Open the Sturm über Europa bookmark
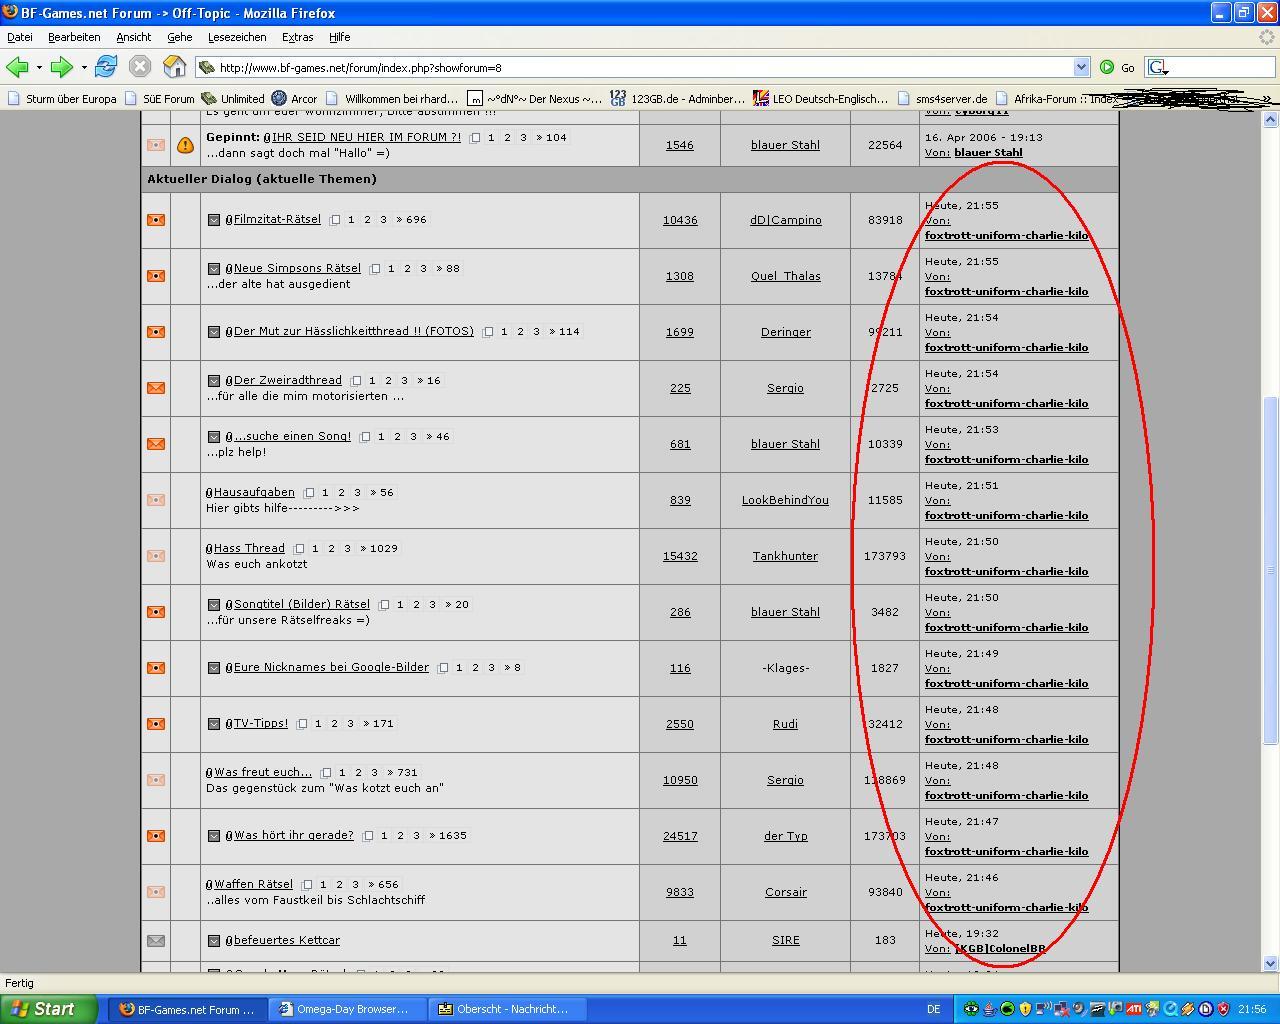The width and height of the screenshot is (1280, 1024). point(62,99)
